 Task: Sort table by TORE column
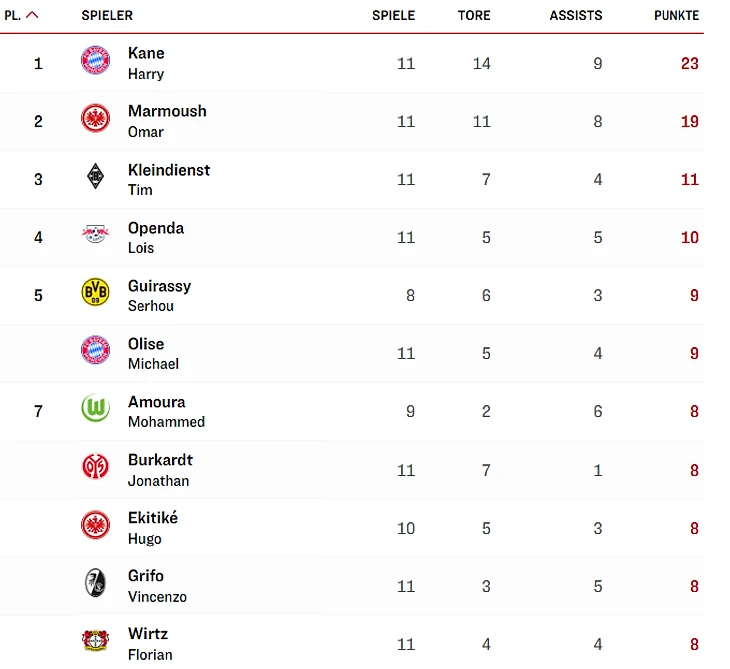[474, 15]
